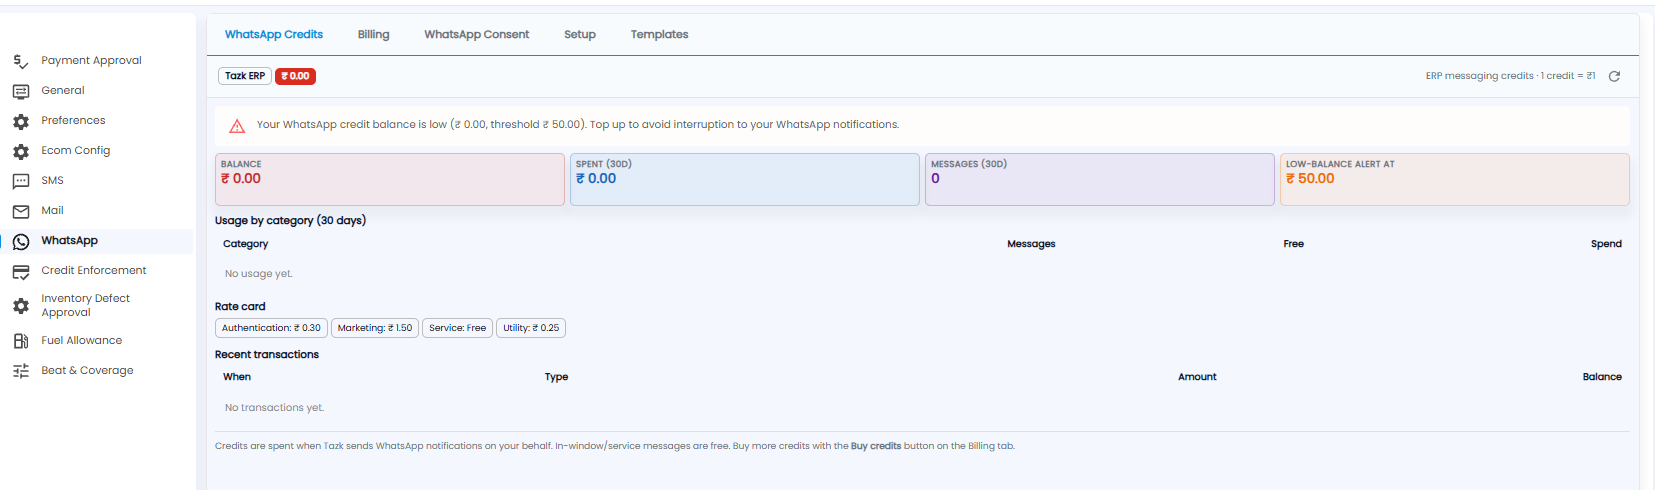Click the Marketing ₹1.50 rate chip
The height and width of the screenshot is (490, 1655).
375,328
